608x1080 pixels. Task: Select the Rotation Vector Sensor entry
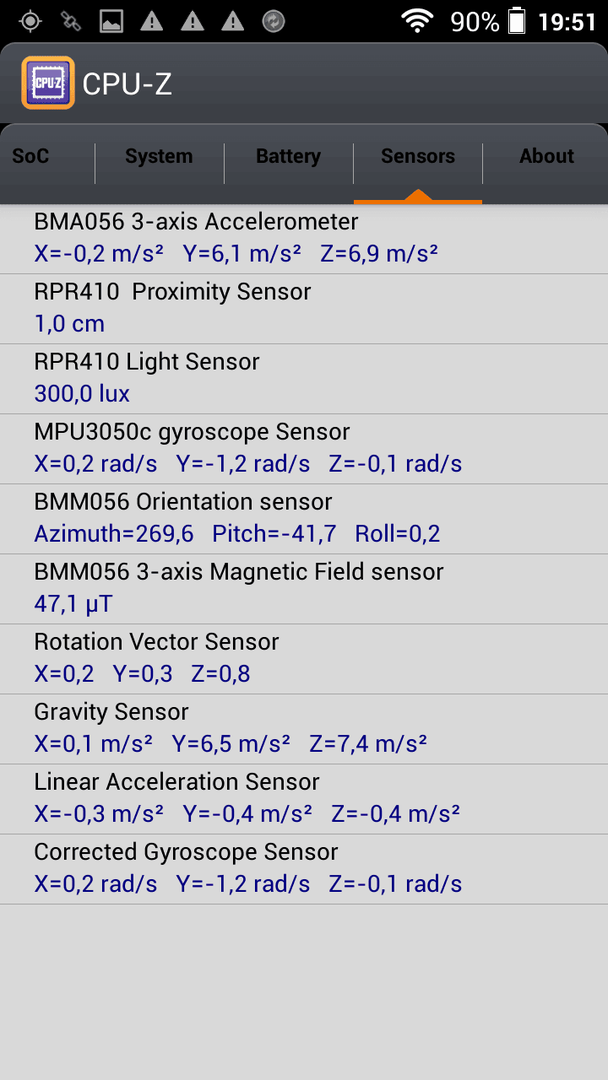pyautogui.click(x=304, y=659)
